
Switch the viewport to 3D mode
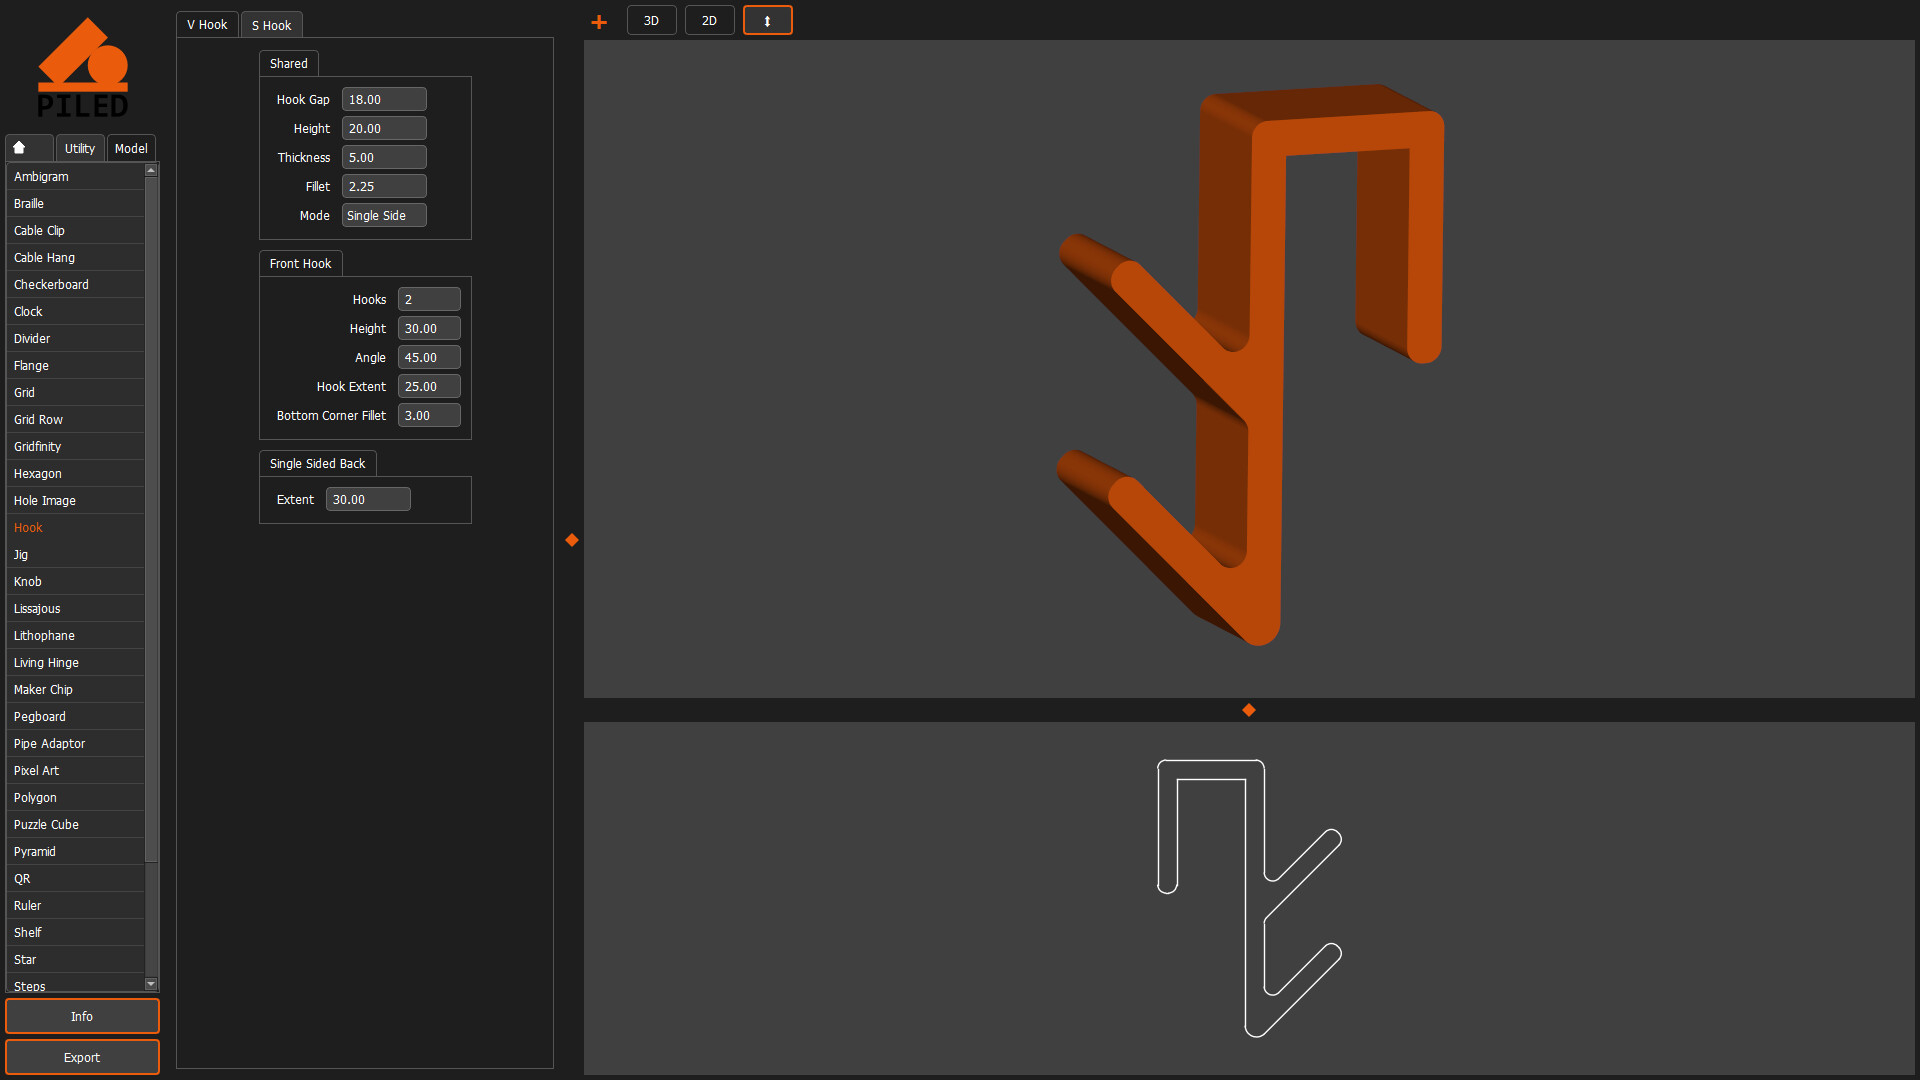651,20
